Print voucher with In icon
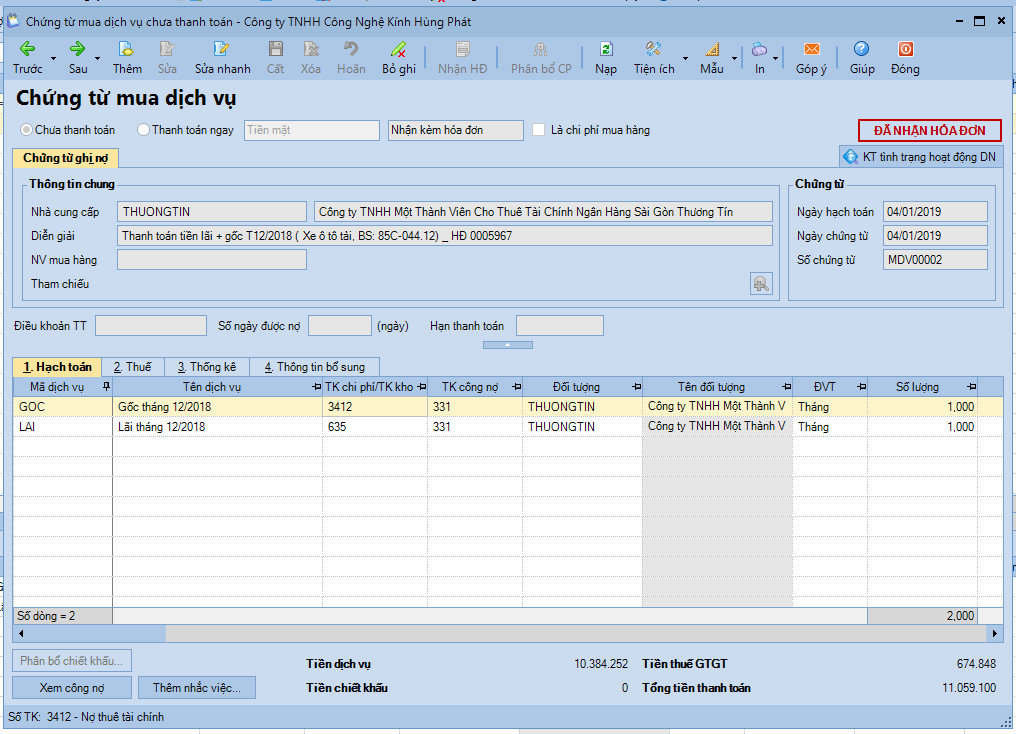The width and height of the screenshot is (1016, 734). coord(759,49)
